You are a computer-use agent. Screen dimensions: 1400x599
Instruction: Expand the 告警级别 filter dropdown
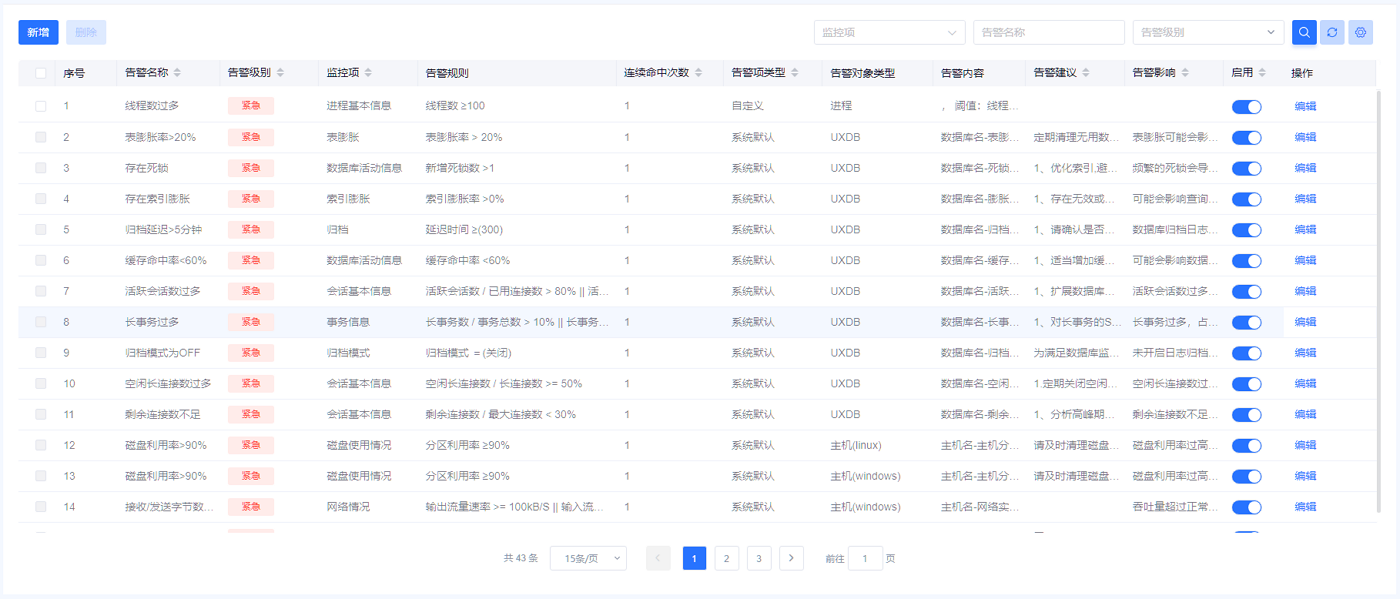[x=1207, y=32]
